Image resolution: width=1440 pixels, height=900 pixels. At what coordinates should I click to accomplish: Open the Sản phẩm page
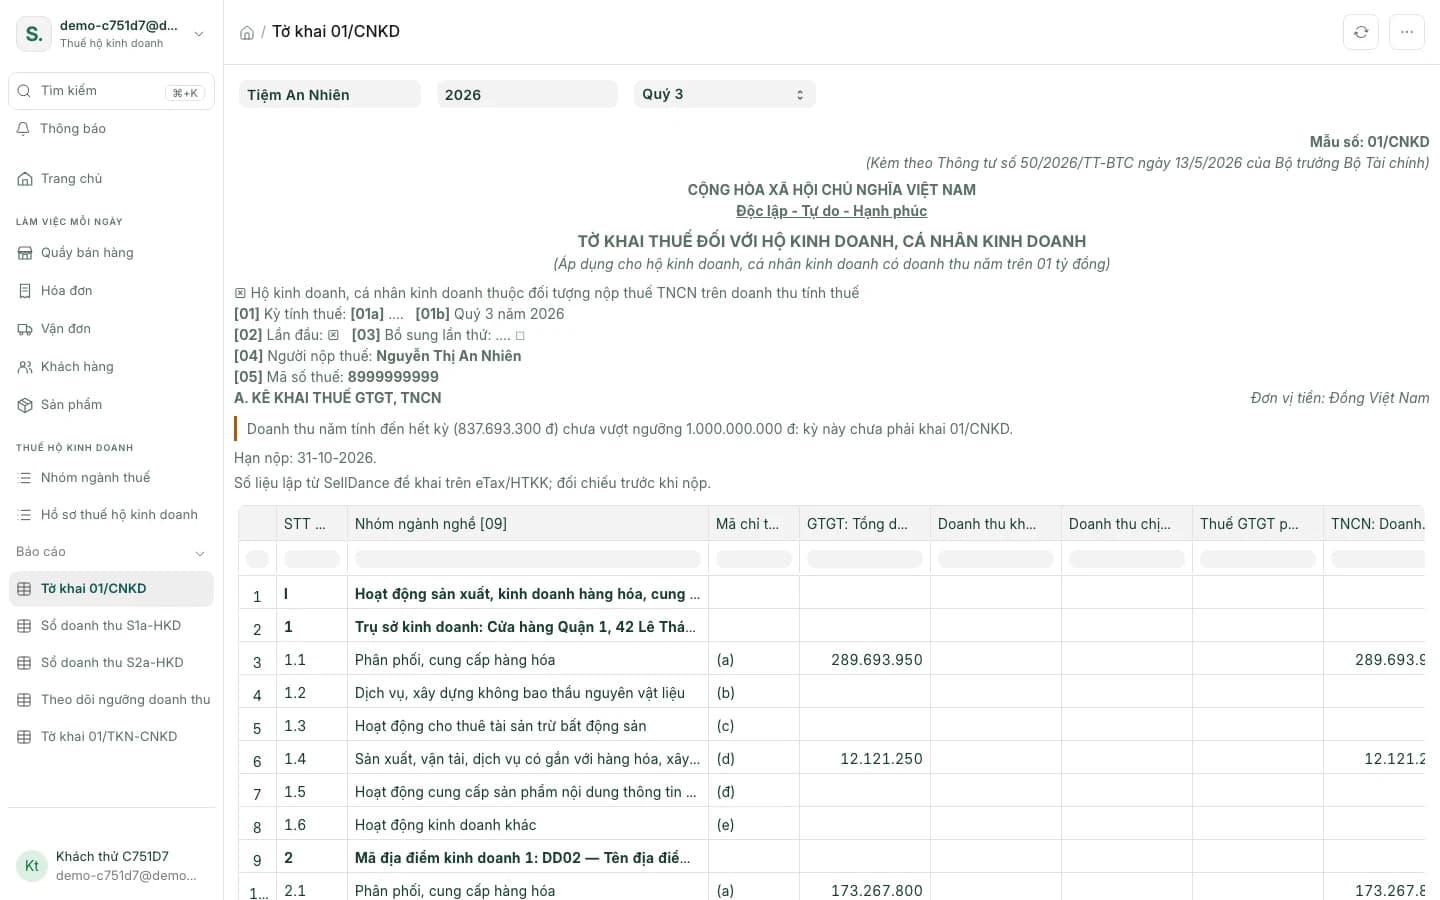(x=111, y=405)
